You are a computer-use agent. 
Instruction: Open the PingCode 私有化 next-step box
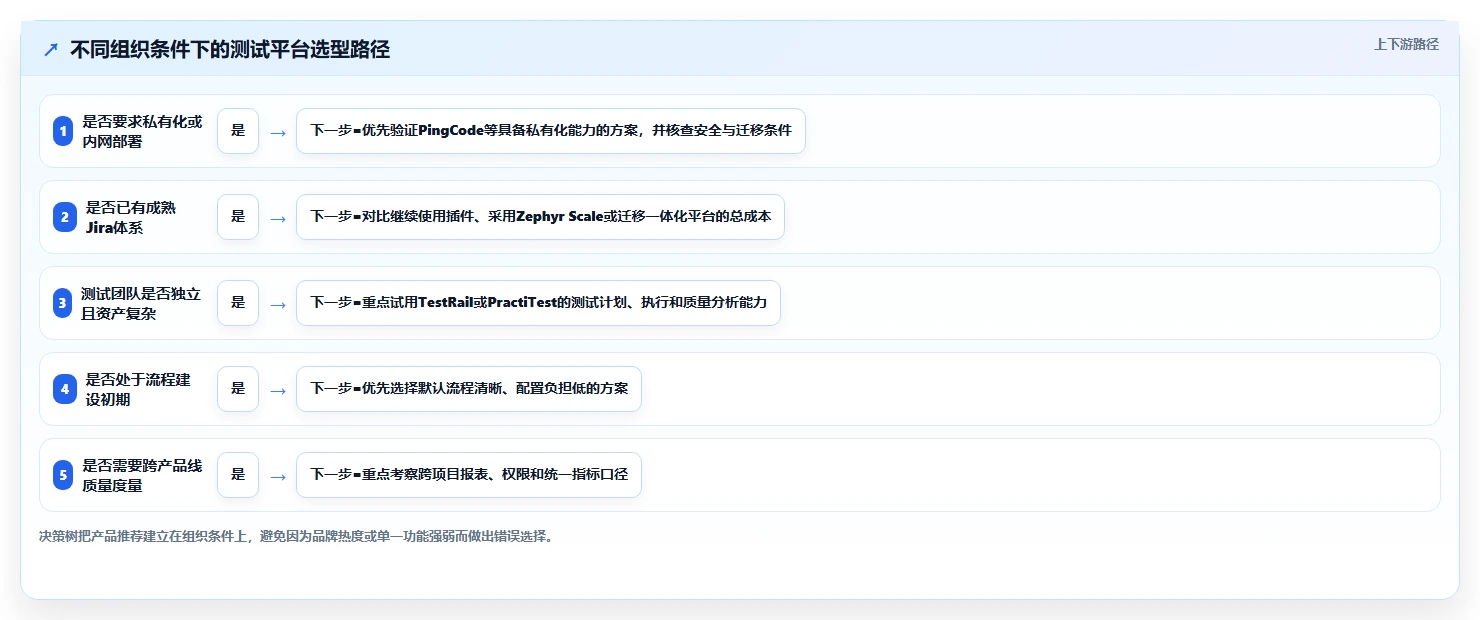[551, 131]
